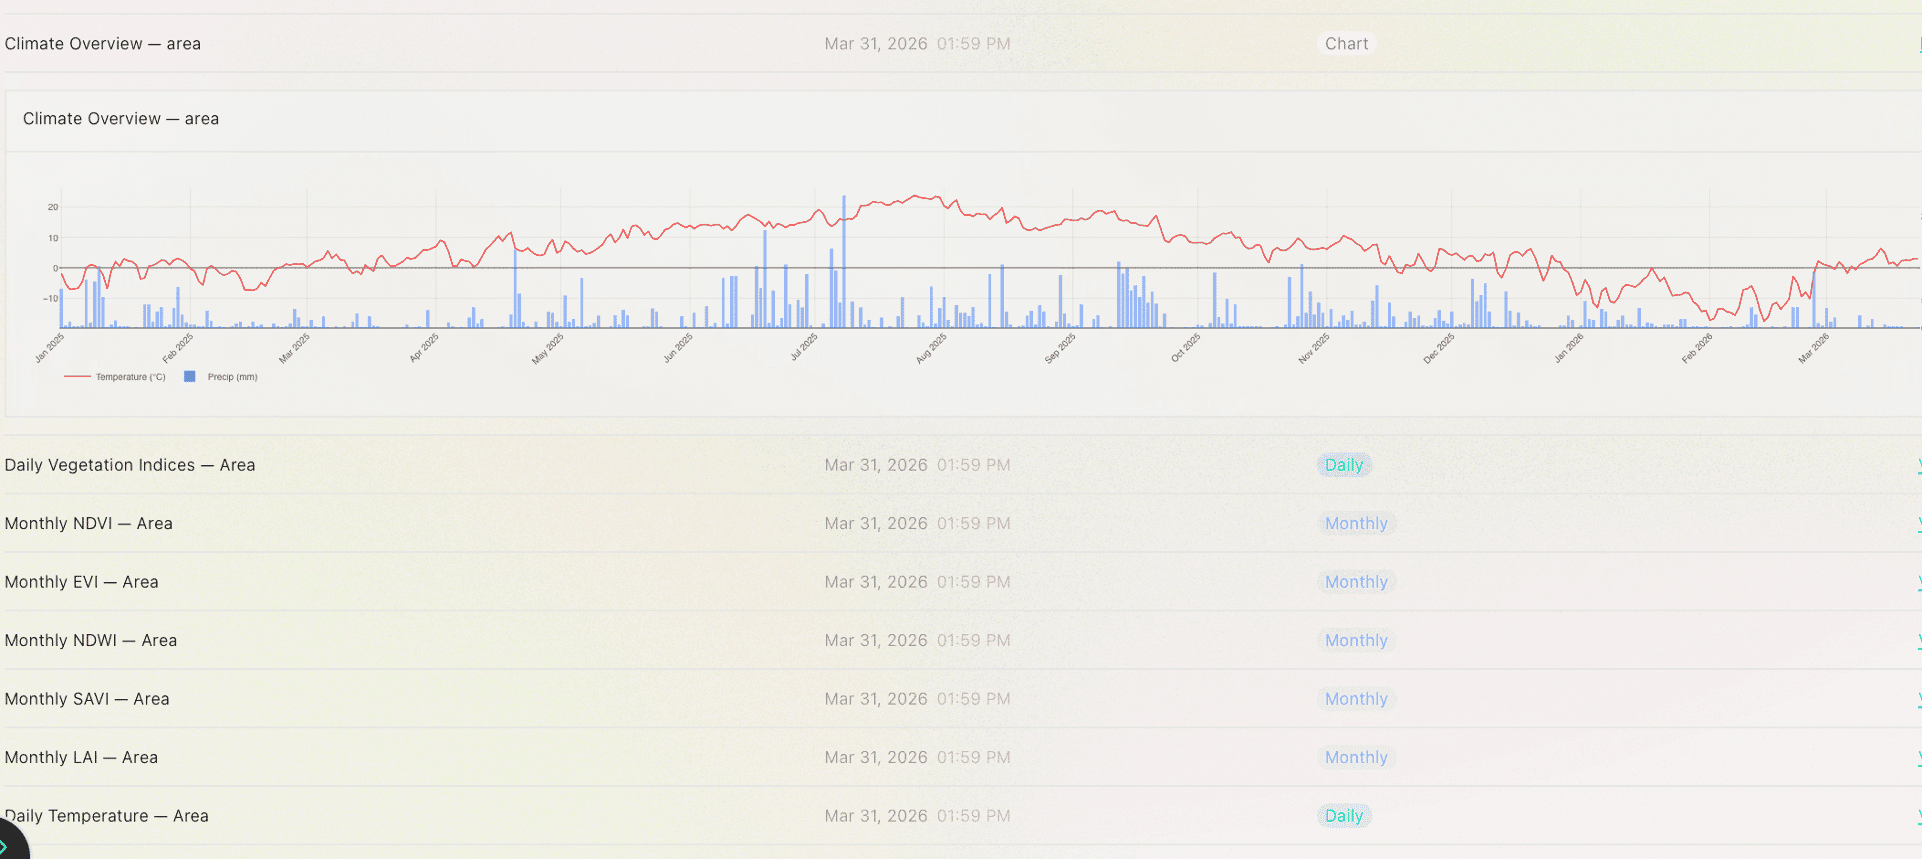1922x860 pixels.
Task: Click Daily badge on Vegetation Indices row
Action: [1343, 465]
